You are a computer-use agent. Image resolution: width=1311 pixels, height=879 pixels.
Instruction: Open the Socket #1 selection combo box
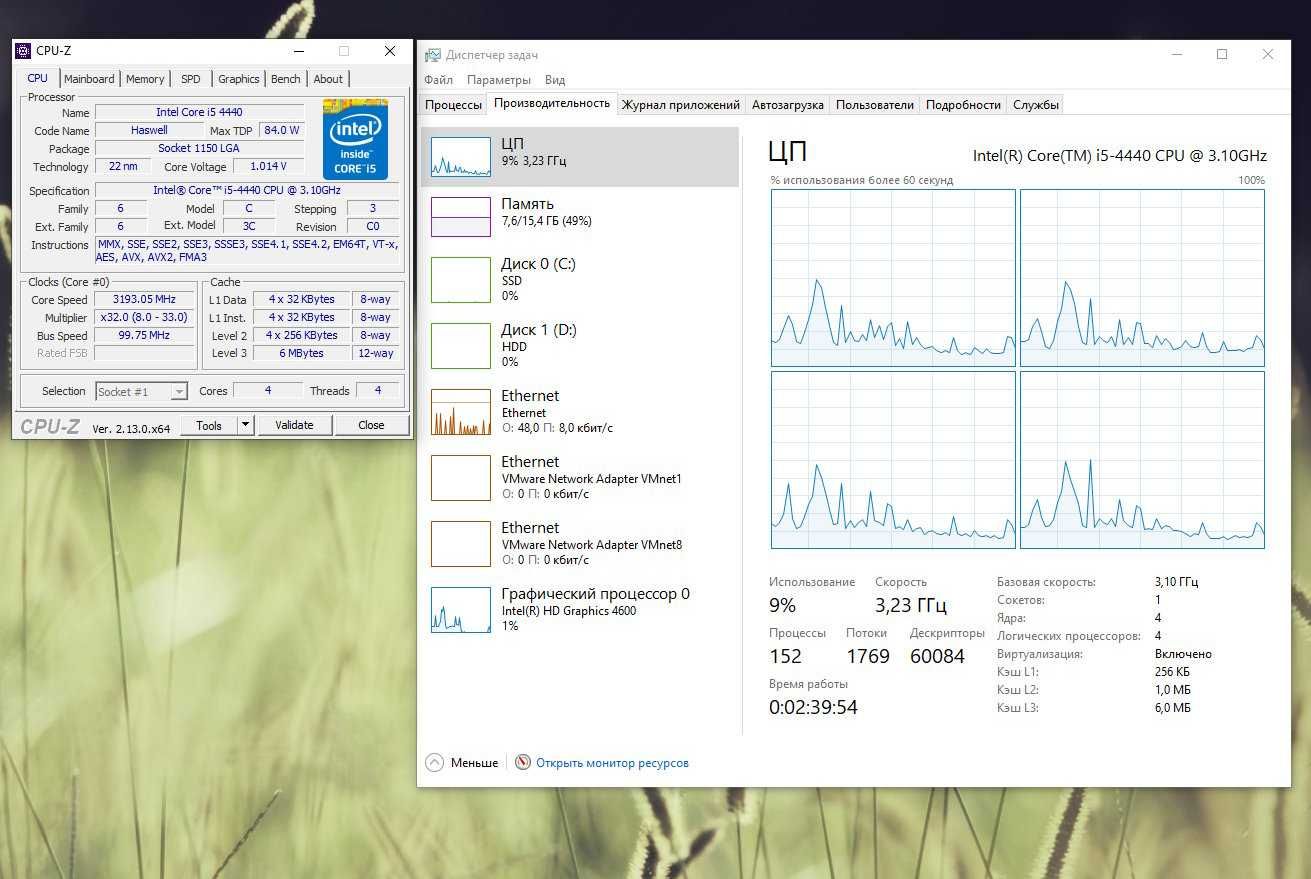(x=141, y=392)
